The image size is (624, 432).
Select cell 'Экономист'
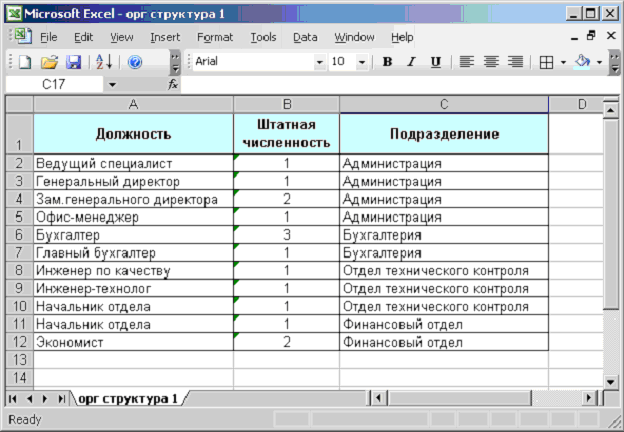point(133,342)
